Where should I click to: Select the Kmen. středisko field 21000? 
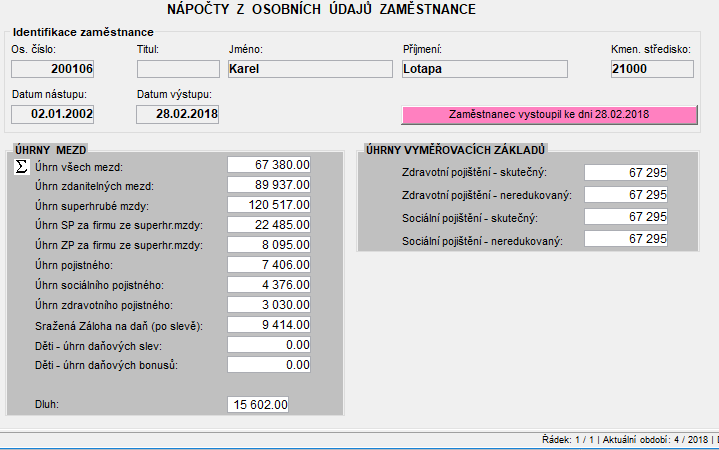point(652,69)
